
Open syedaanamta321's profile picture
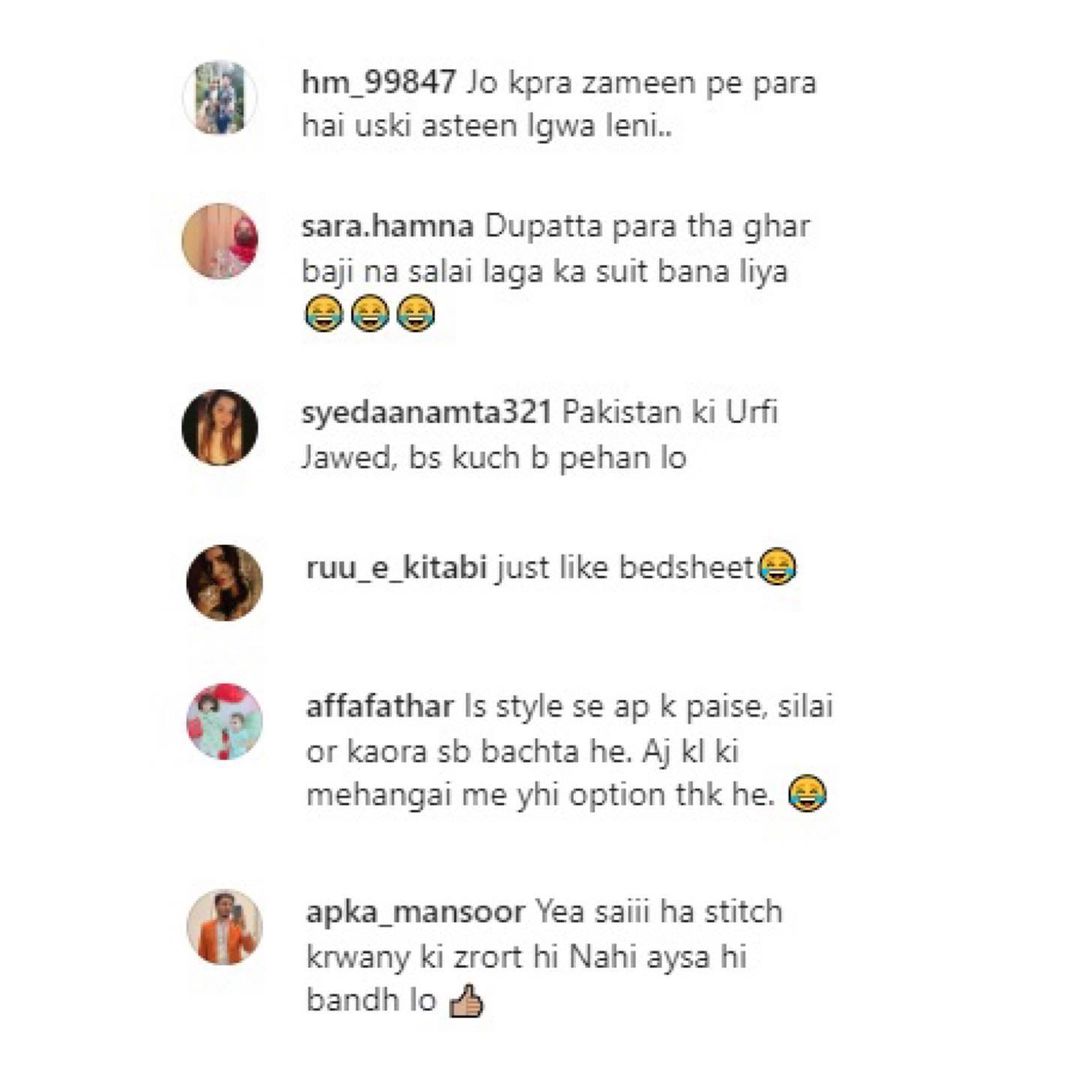220,427
